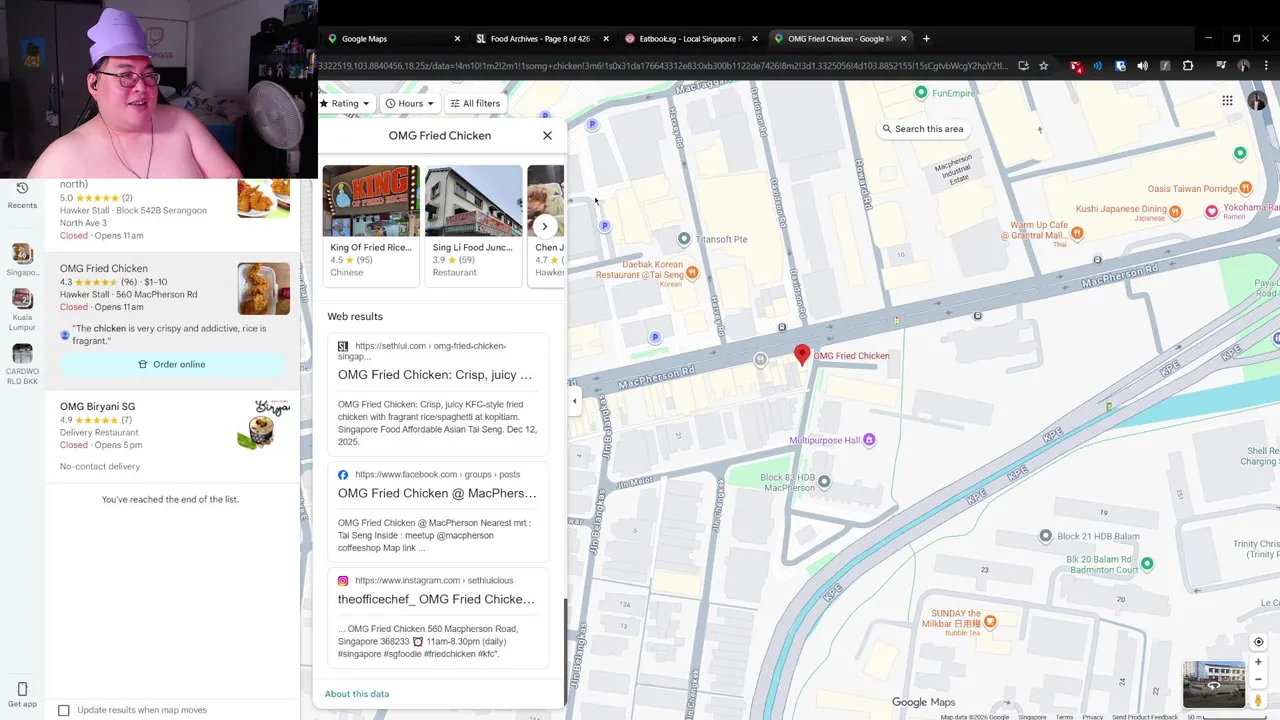Image resolution: width=1280 pixels, height=720 pixels.
Task: Select the Titansoft Pte map marker
Action: click(684, 239)
